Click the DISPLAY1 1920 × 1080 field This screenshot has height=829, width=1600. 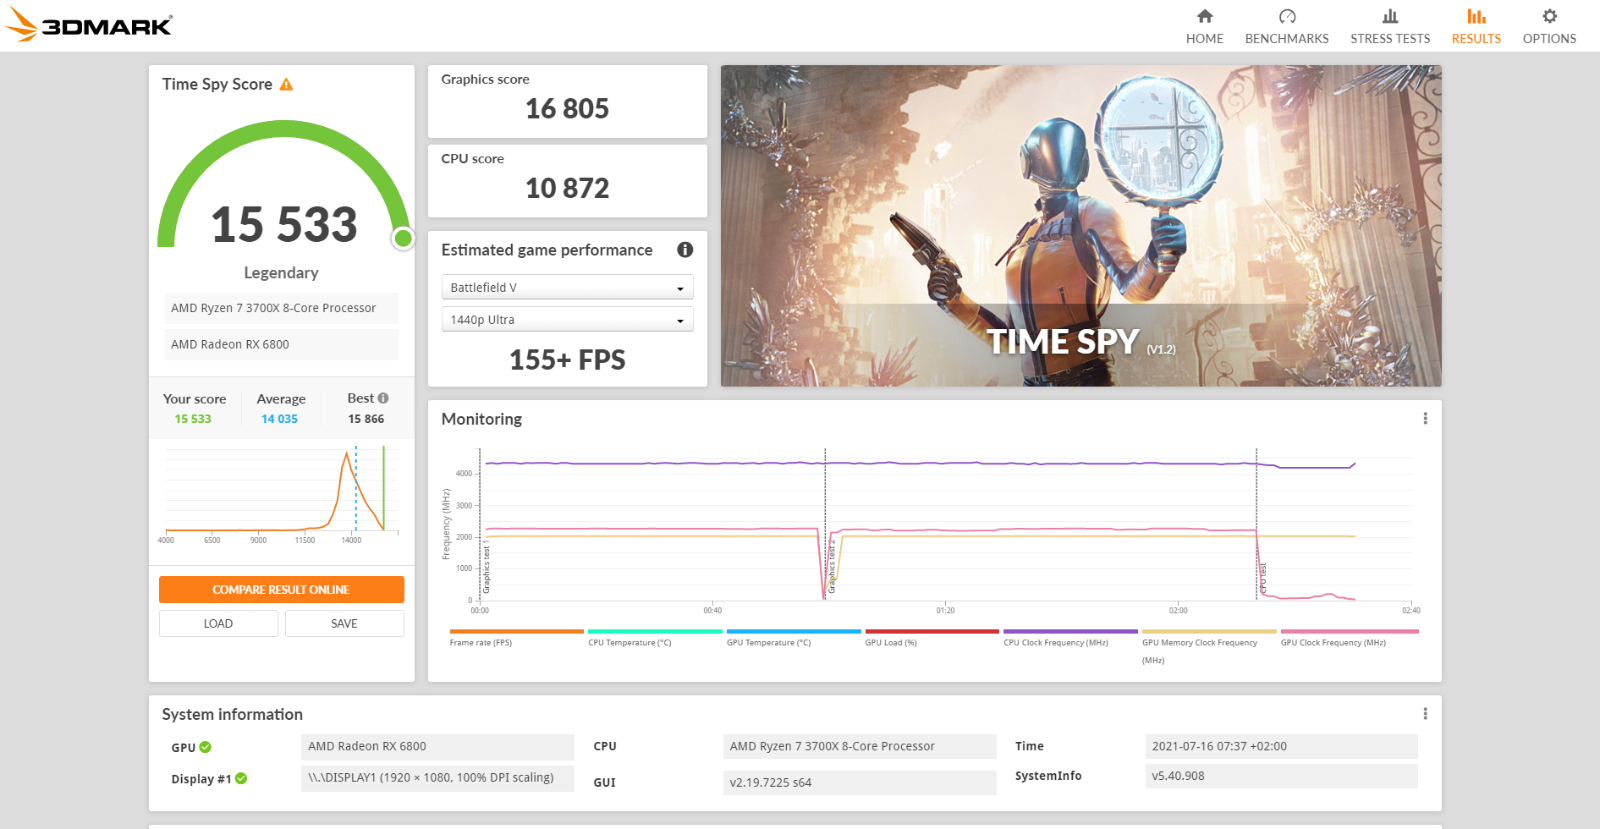438,778
